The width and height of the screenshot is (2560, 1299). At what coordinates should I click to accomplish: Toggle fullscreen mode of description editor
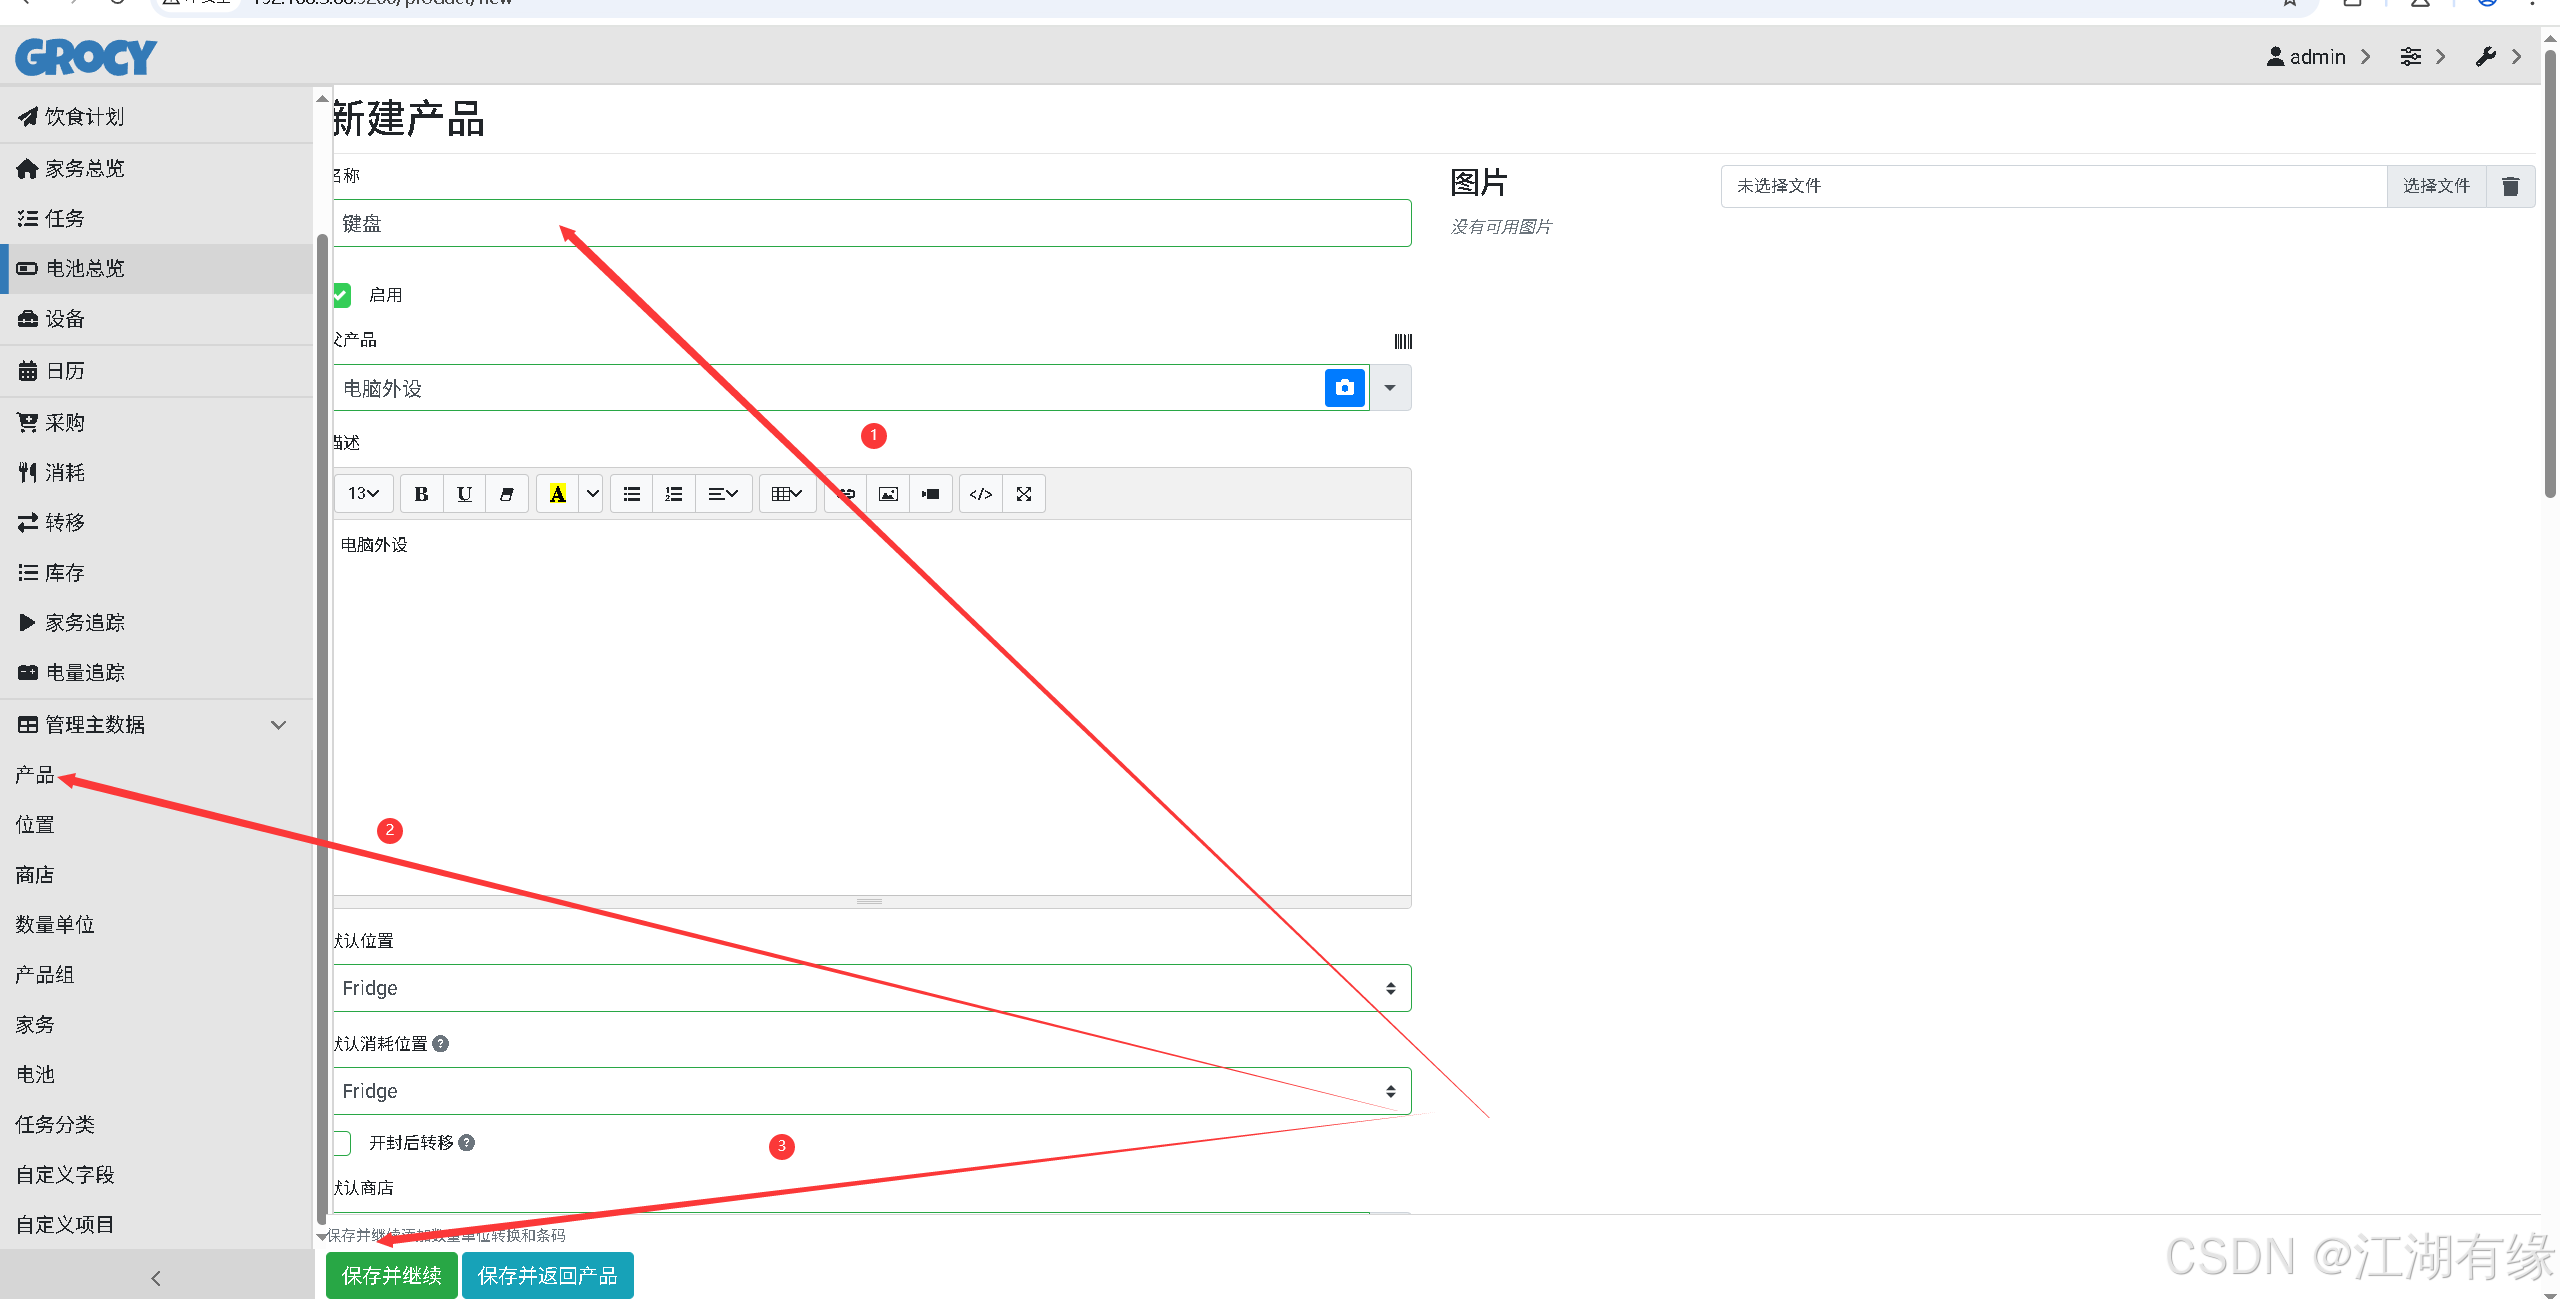click(x=1024, y=494)
